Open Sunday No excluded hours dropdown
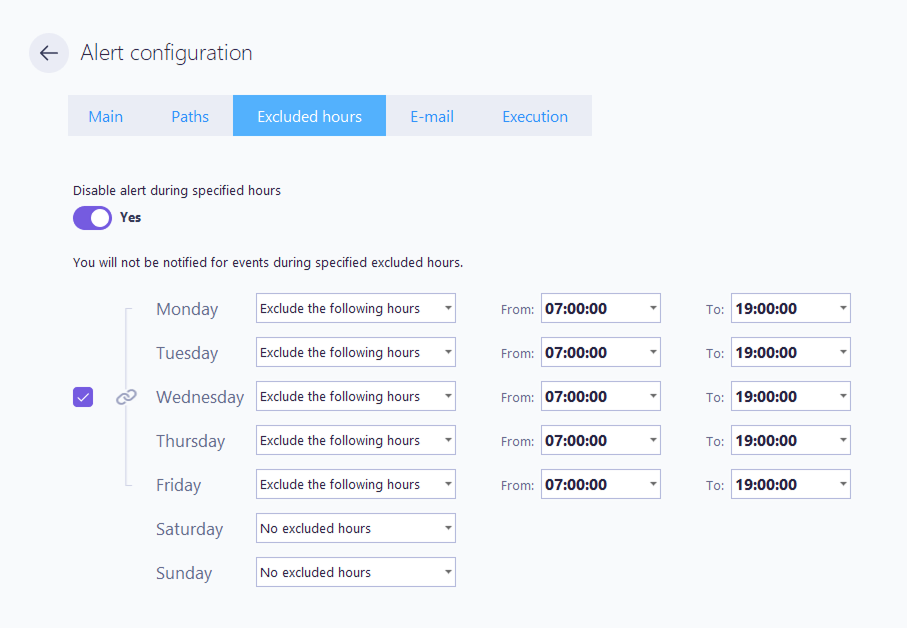The width and height of the screenshot is (907, 628). 356,572
